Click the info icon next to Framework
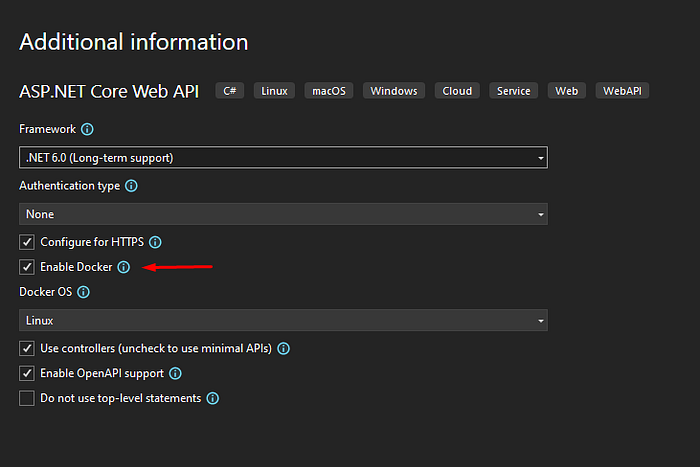The image size is (700, 467). tap(87, 129)
